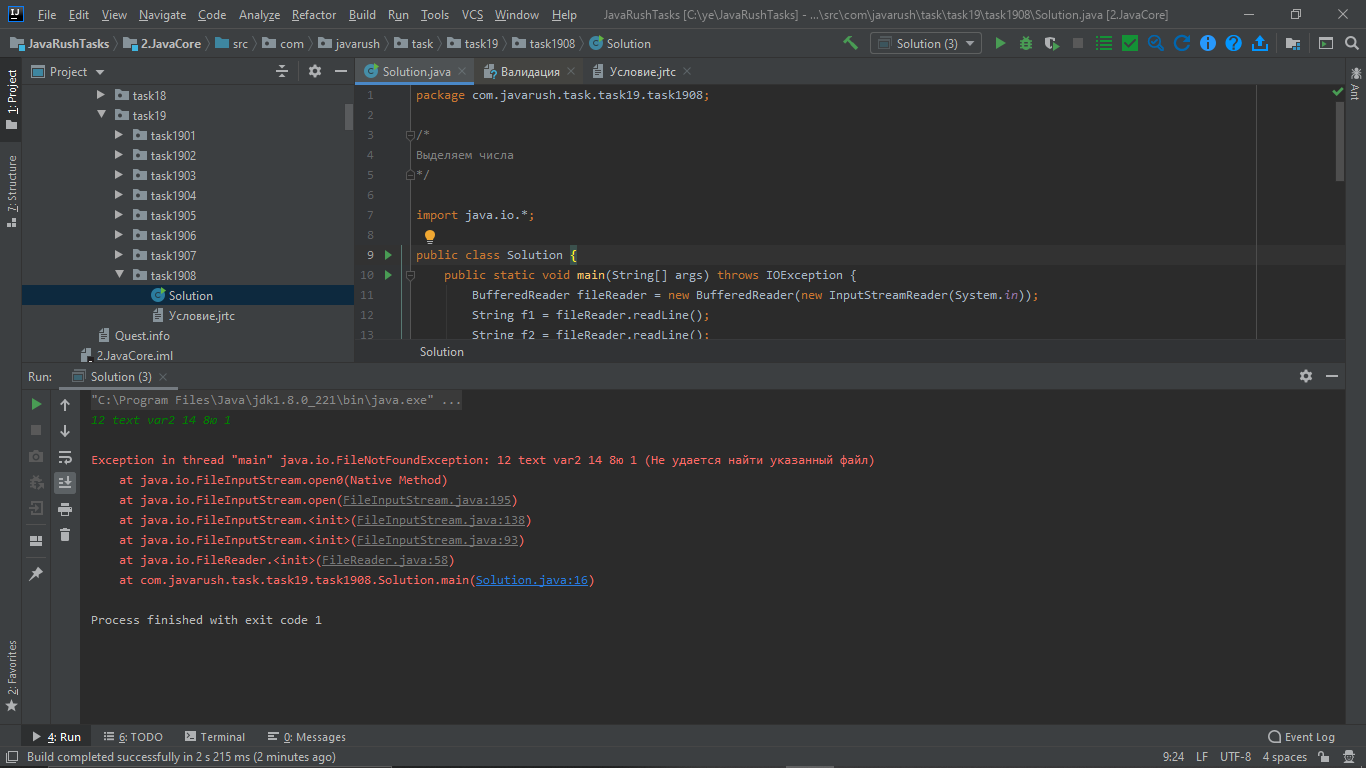Image resolution: width=1366 pixels, height=768 pixels.
Task: Open the Navigate menu
Action: 162,15
